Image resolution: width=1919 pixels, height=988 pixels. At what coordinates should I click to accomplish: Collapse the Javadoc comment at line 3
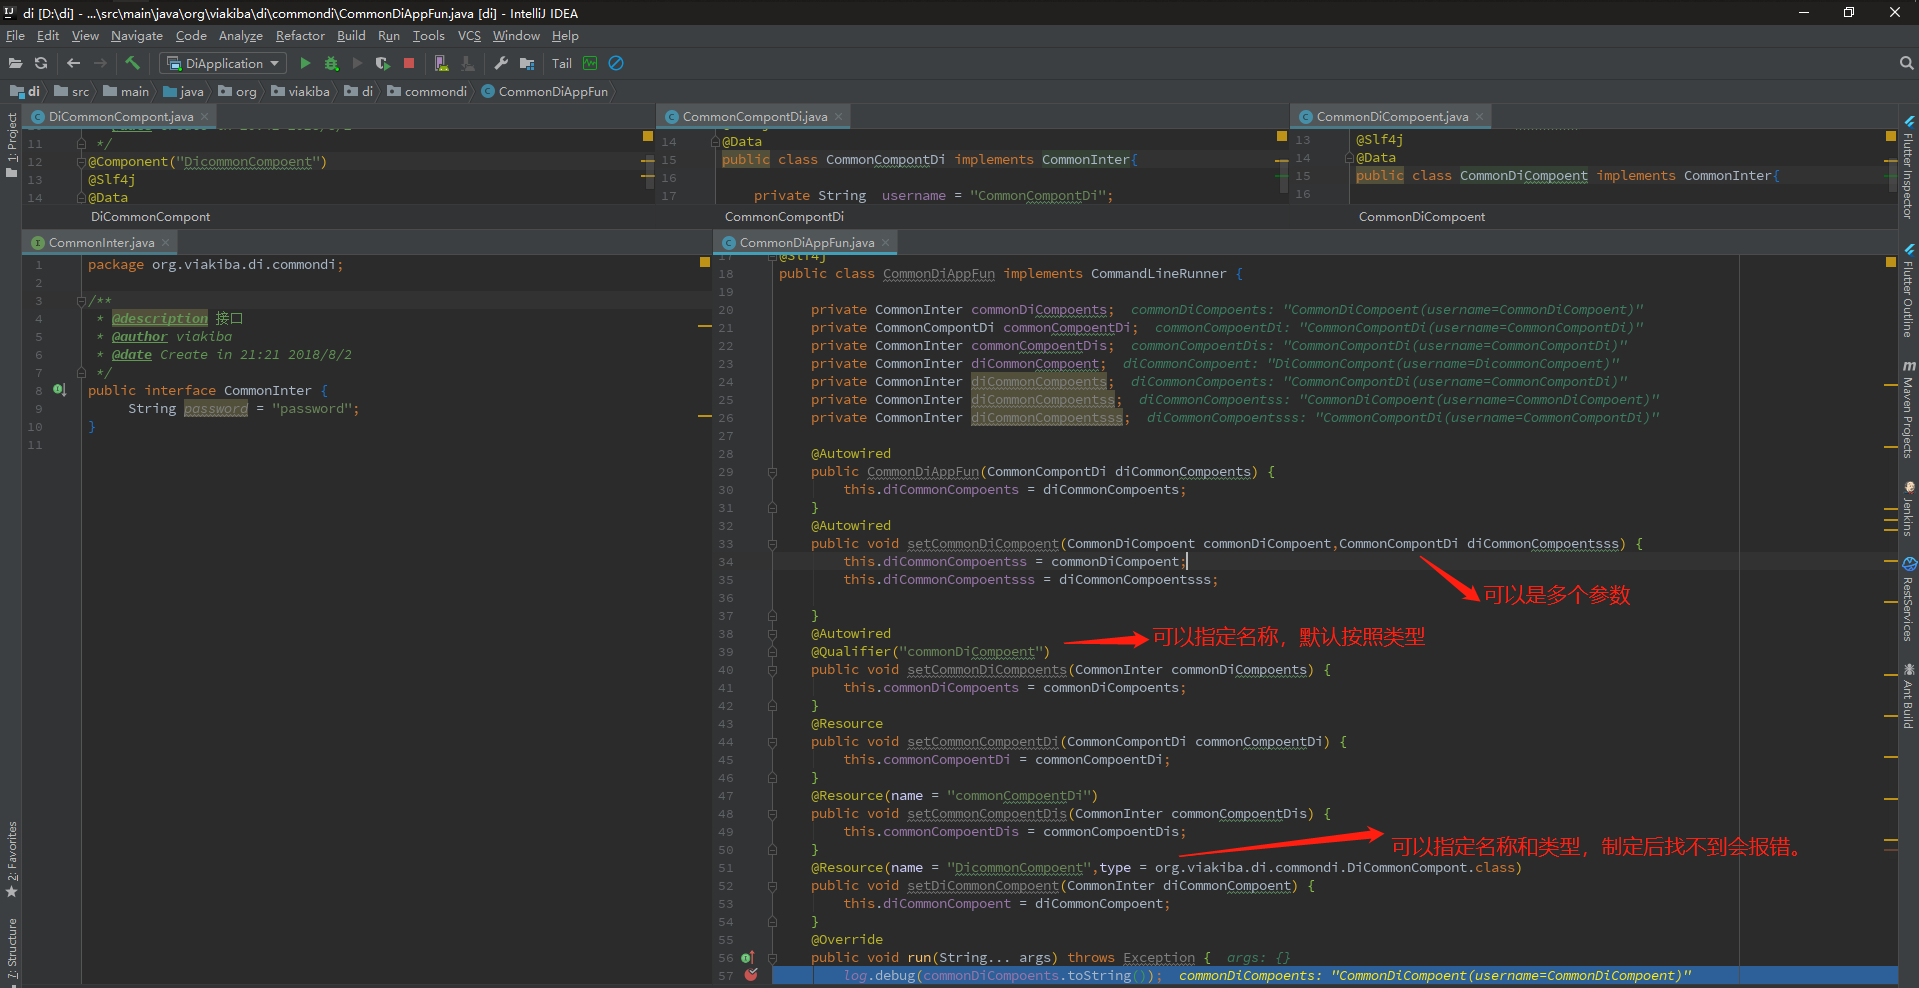point(80,301)
